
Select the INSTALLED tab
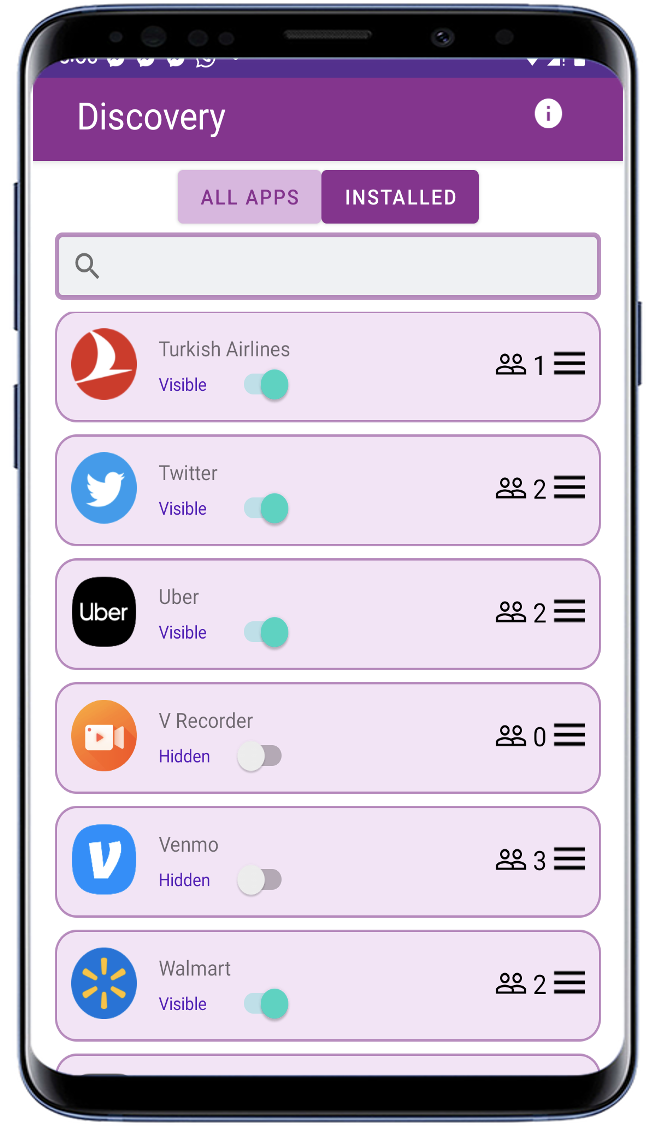pyautogui.click(x=400, y=197)
